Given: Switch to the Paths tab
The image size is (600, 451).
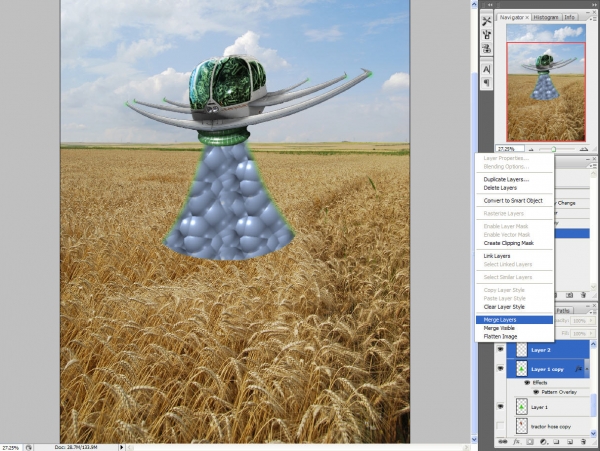Looking at the screenshot, I should (x=563, y=311).
